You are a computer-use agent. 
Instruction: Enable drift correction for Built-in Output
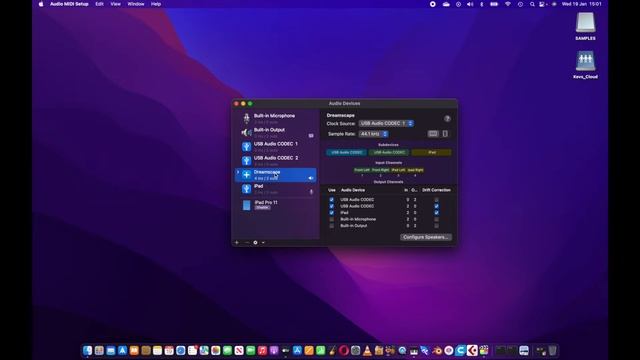tap(436, 226)
